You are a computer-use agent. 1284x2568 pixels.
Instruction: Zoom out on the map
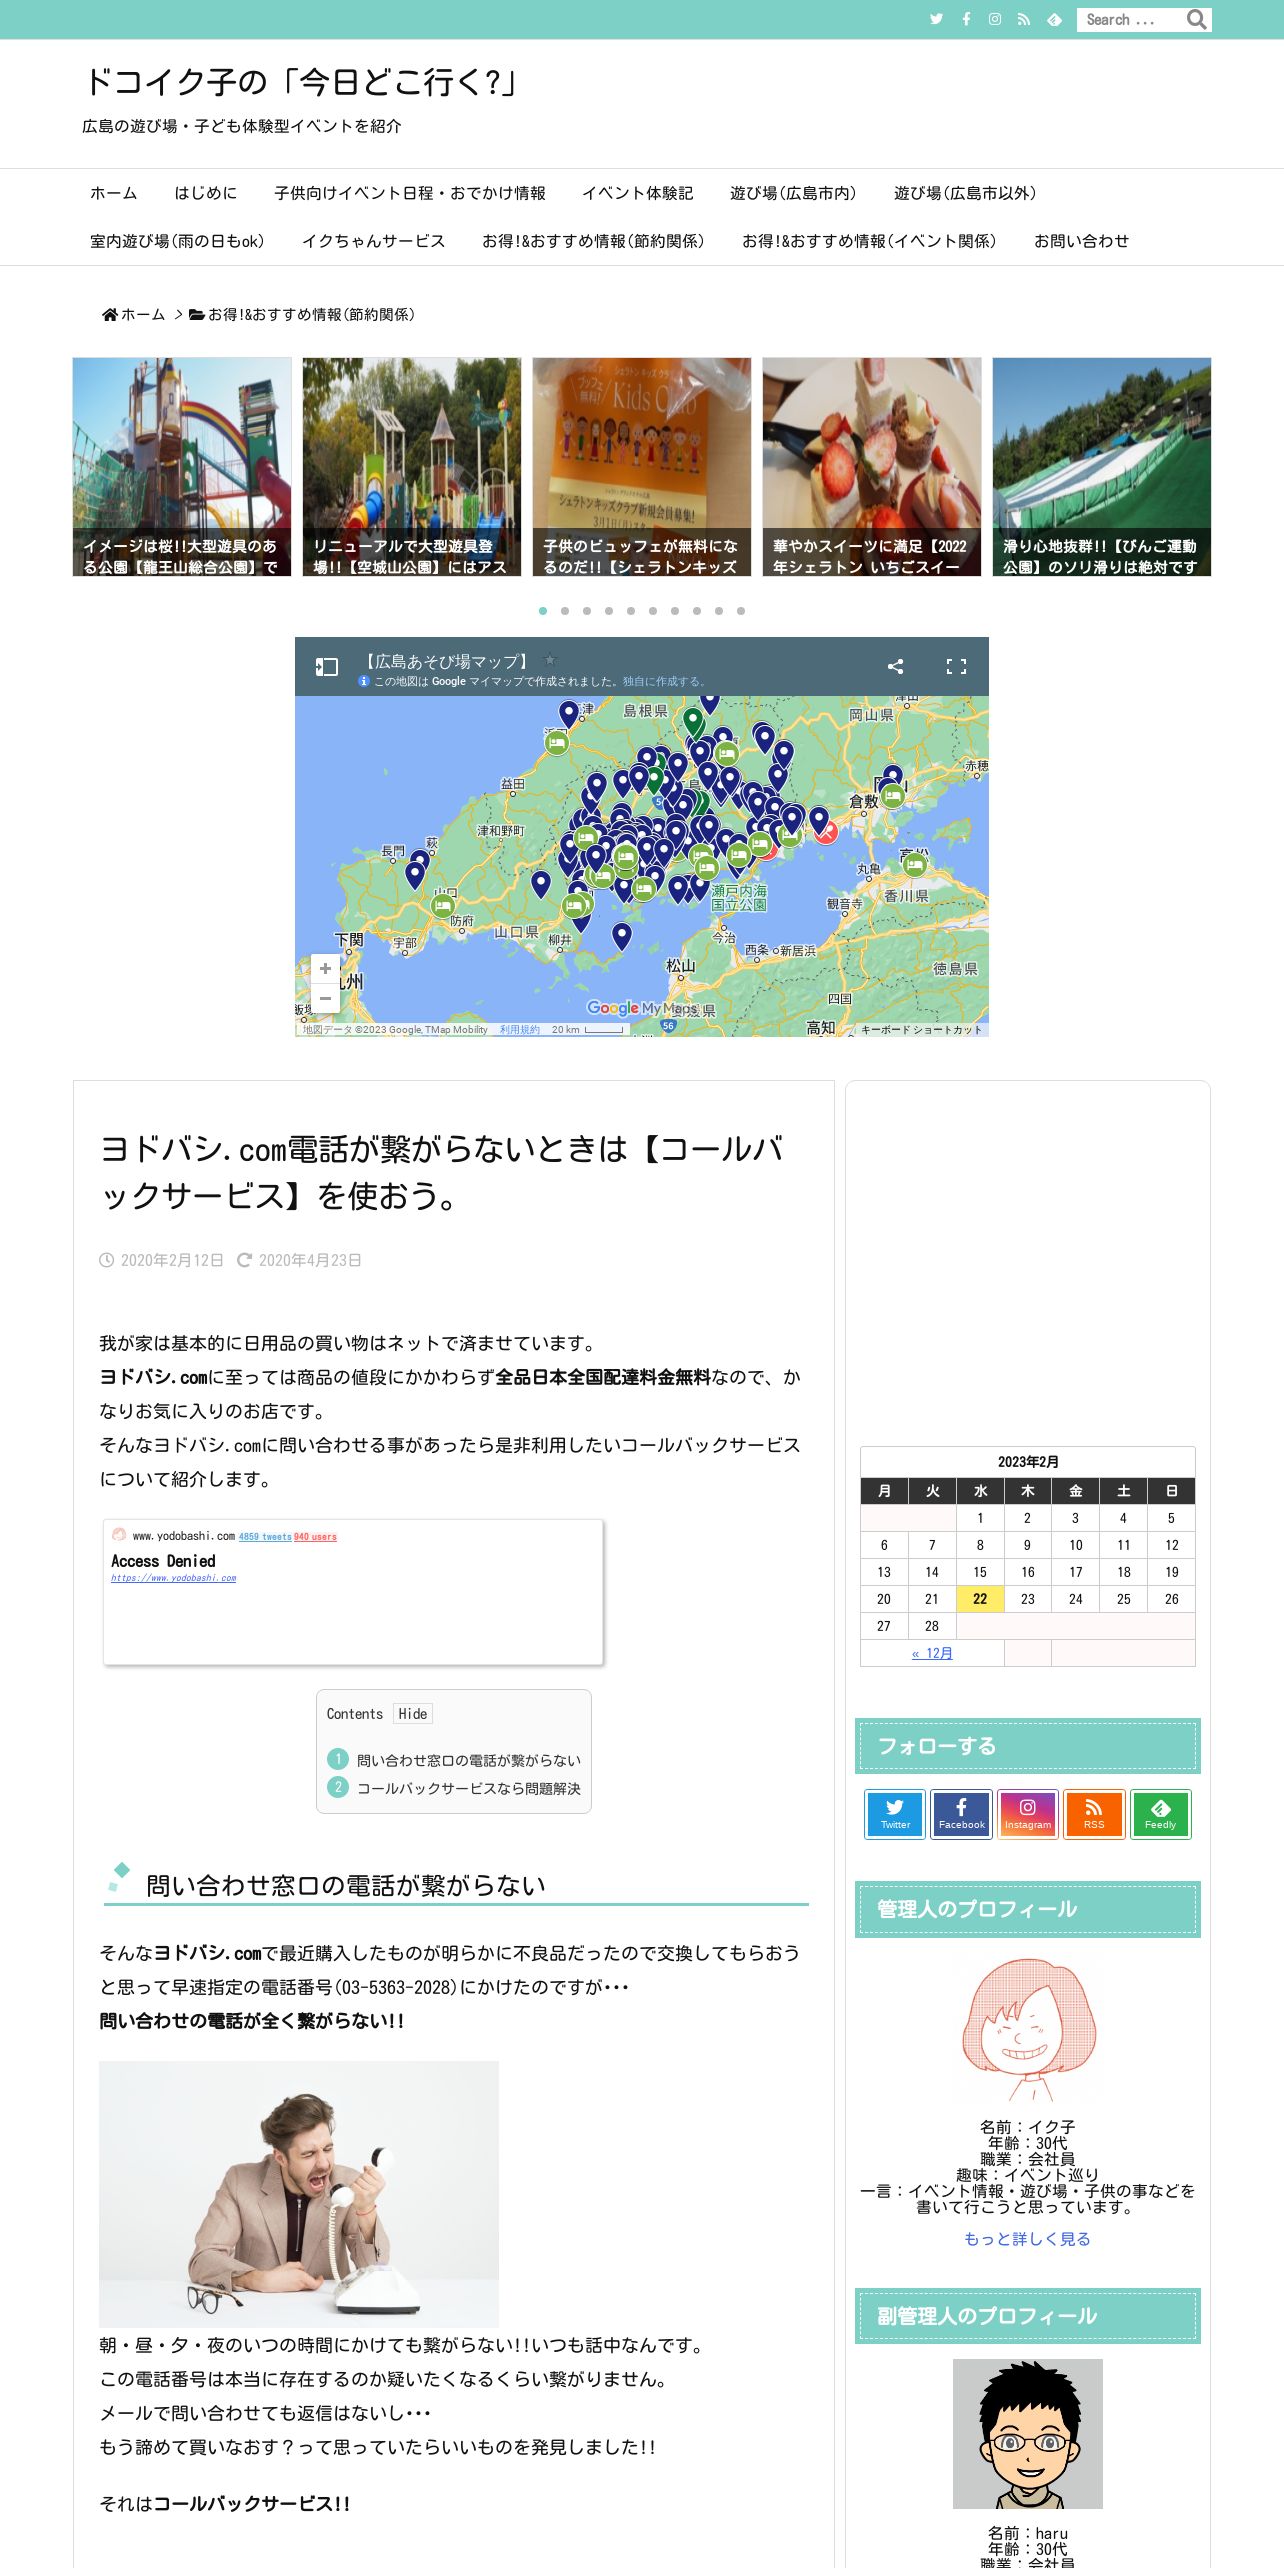click(325, 998)
